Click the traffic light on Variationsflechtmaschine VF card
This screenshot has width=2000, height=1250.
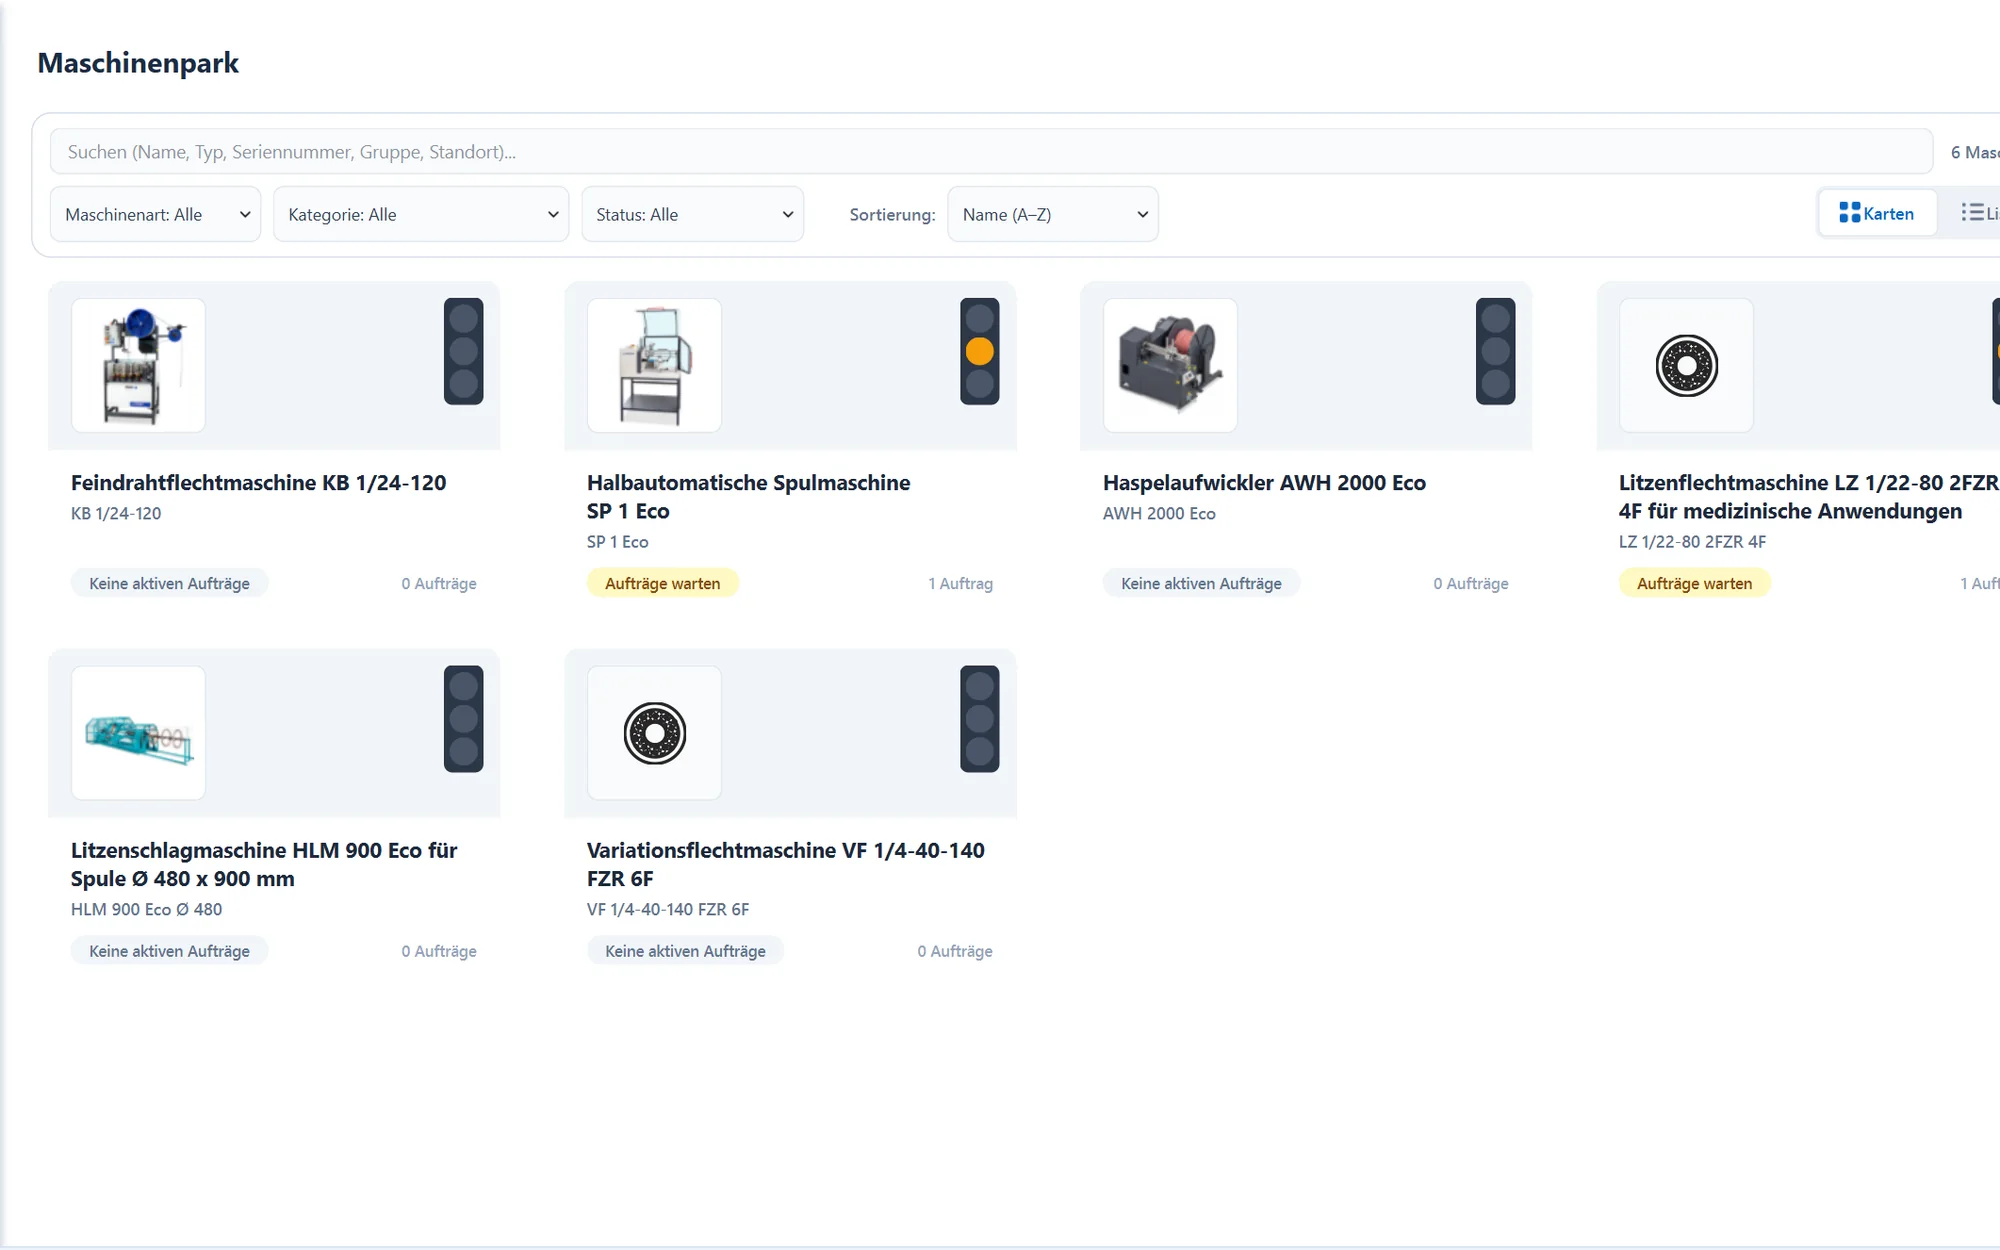(x=979, y=719)
